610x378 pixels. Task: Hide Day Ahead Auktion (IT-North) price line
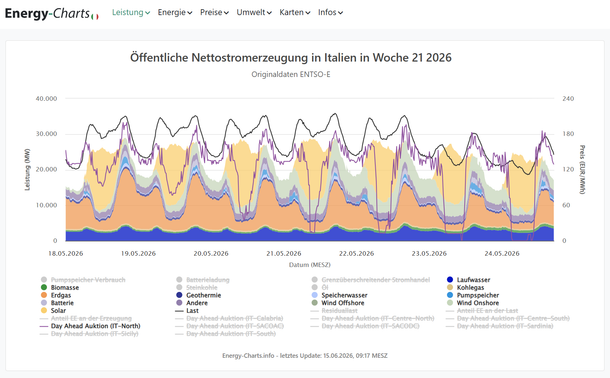pyautogui.click(x=90, y=326)
